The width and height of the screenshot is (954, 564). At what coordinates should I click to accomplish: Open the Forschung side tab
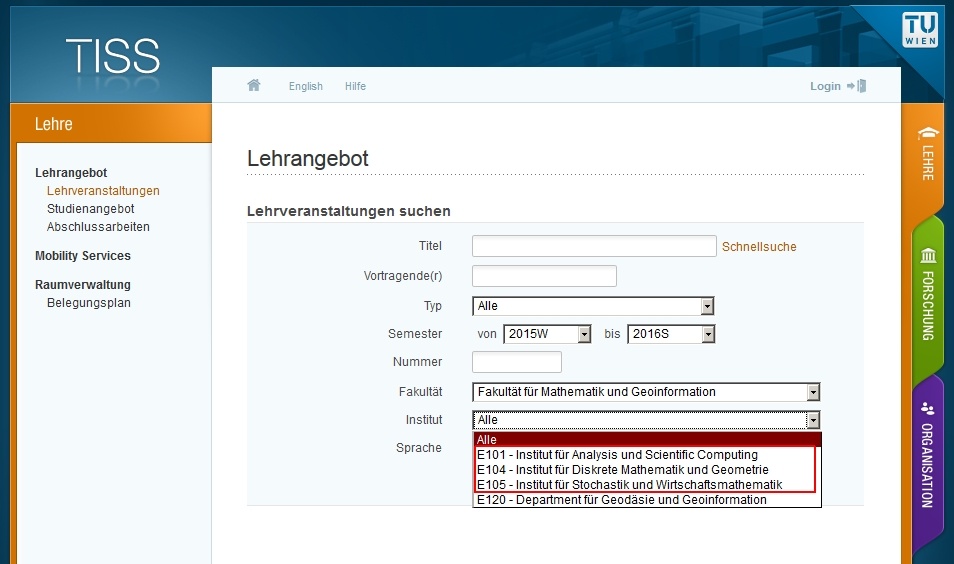point(928,294)
